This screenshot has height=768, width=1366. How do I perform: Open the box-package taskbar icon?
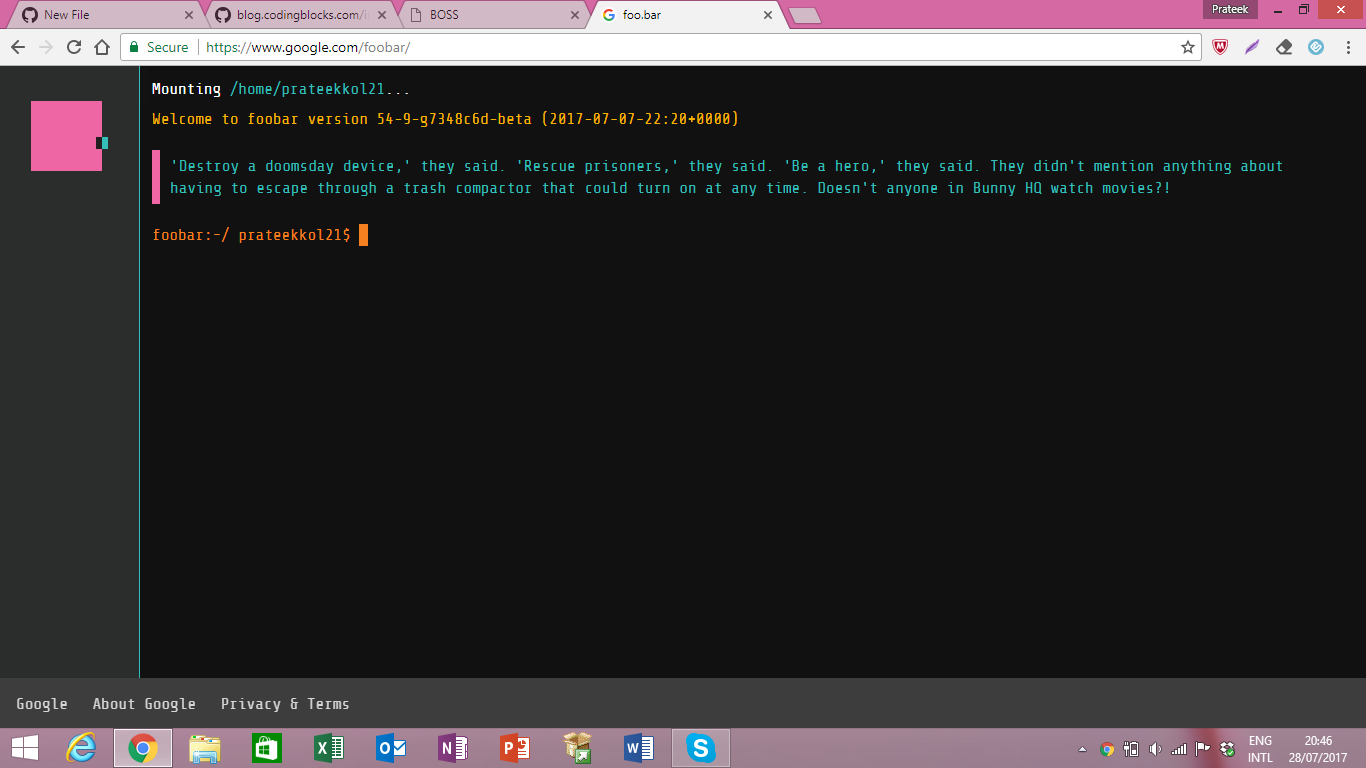point(577,748)
